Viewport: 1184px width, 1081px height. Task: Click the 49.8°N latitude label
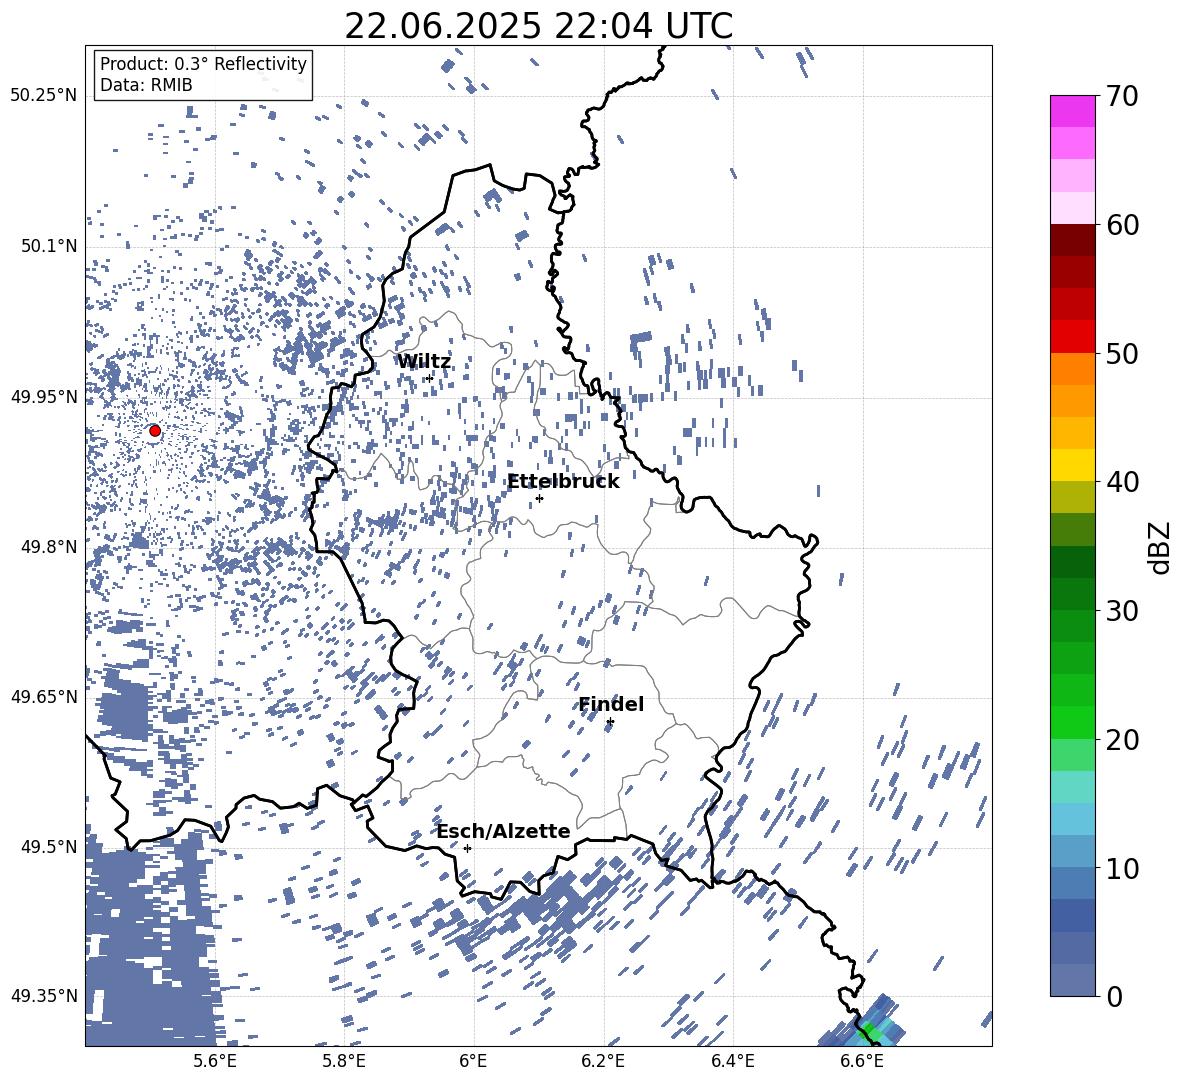click(x=49, y=547)
